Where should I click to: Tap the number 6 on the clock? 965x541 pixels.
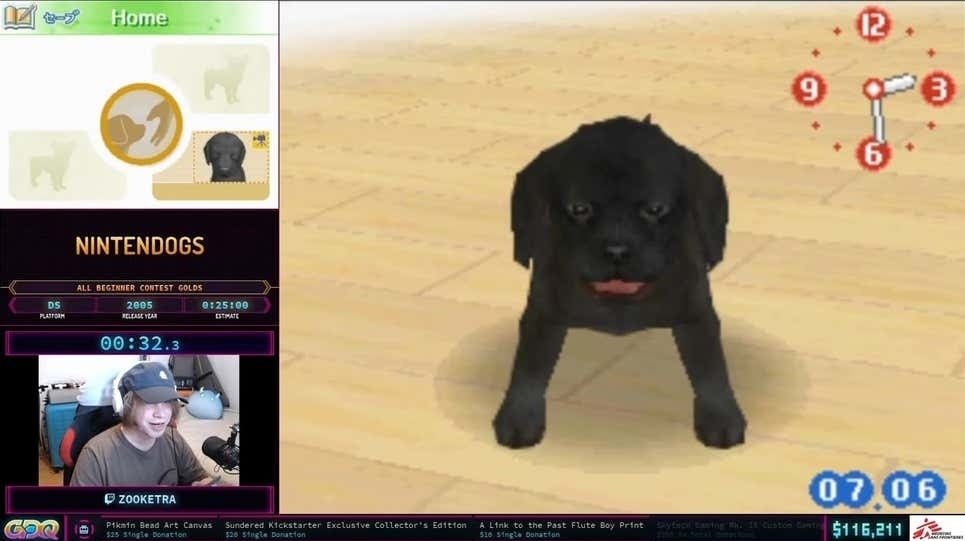(873, 153)
